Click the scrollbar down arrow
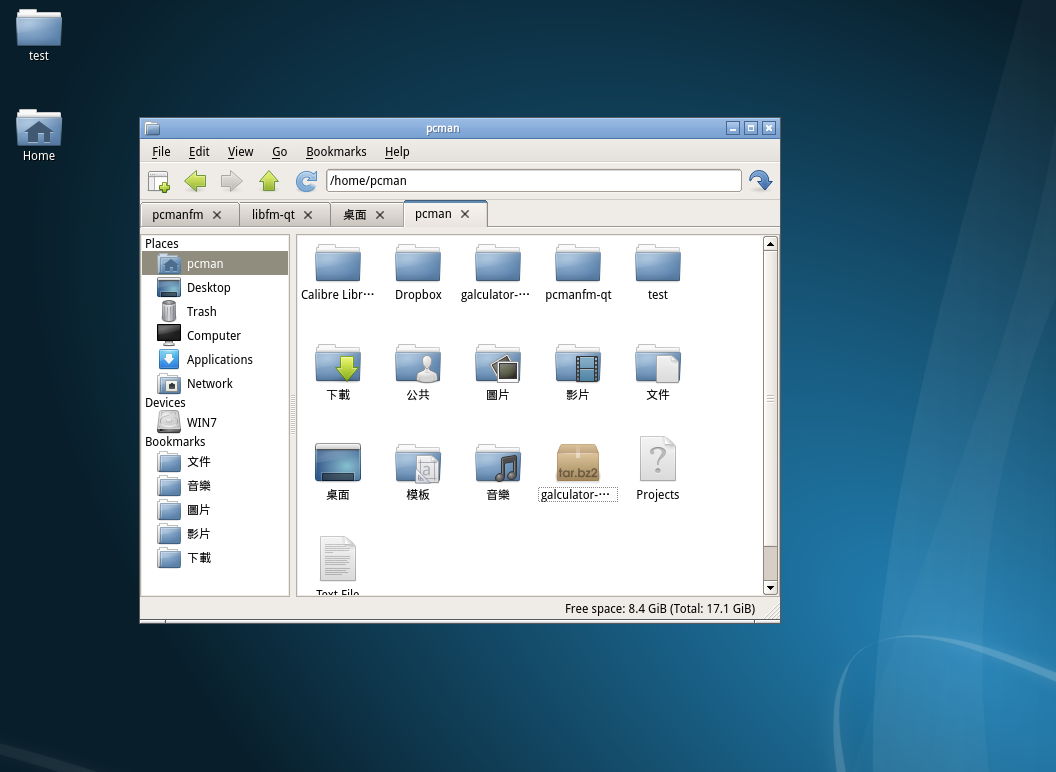This screenshot has width=1056, height=772. pos(770,587)
